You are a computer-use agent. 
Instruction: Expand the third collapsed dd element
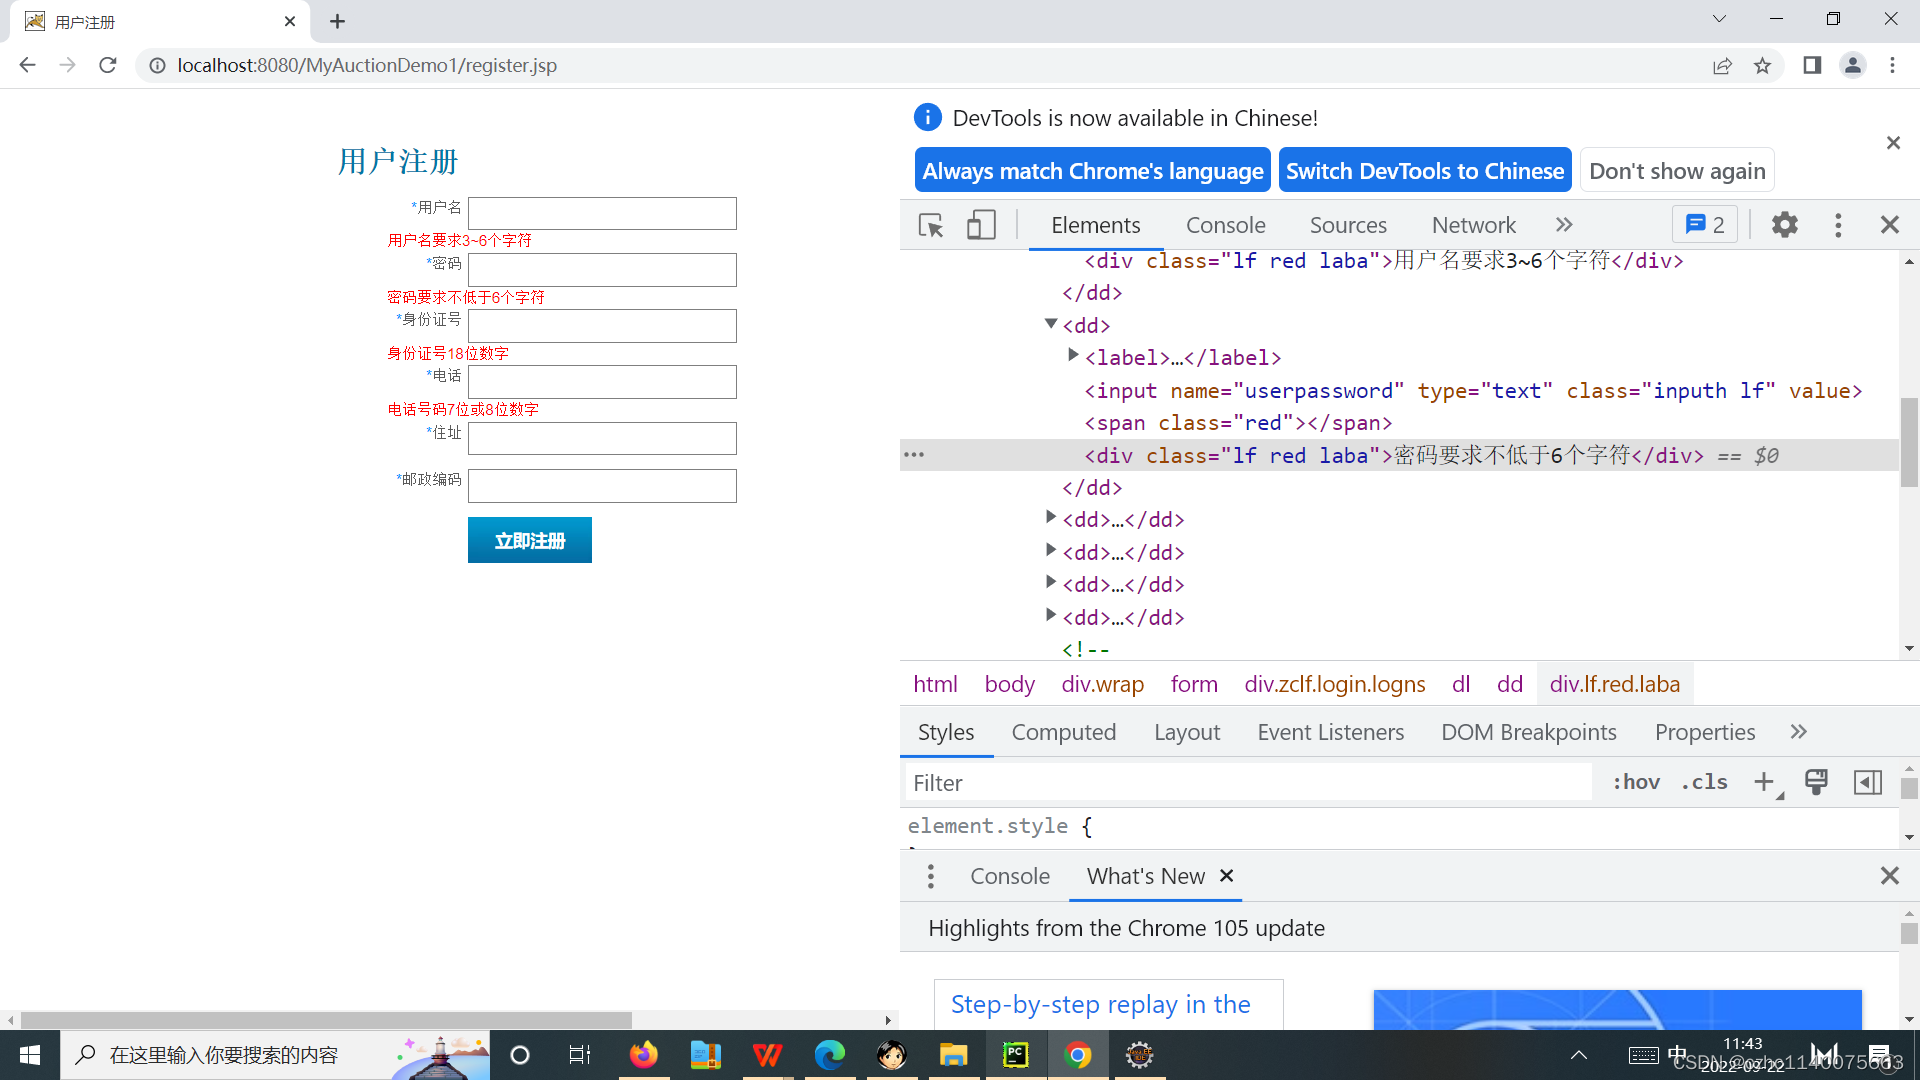coord(1050,584)
